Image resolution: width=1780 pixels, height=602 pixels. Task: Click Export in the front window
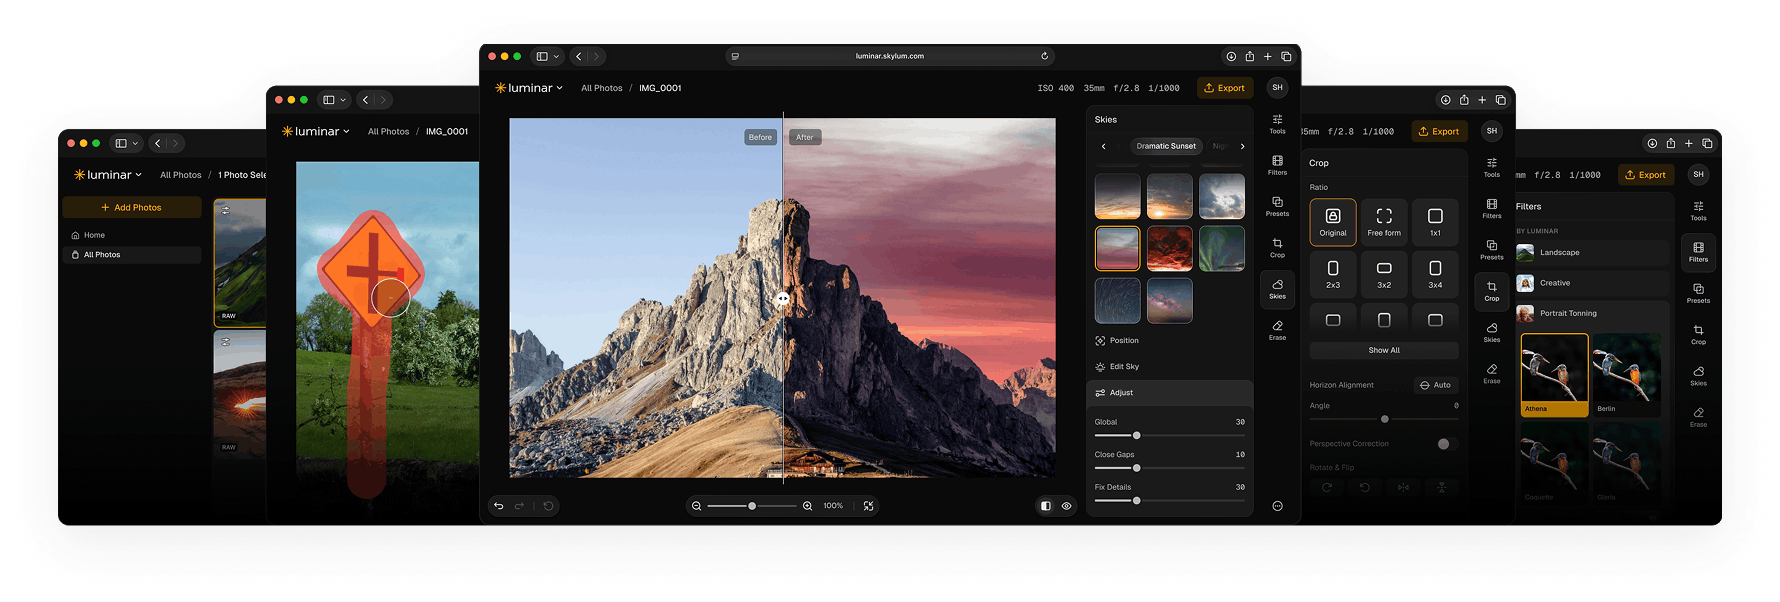1224,88
